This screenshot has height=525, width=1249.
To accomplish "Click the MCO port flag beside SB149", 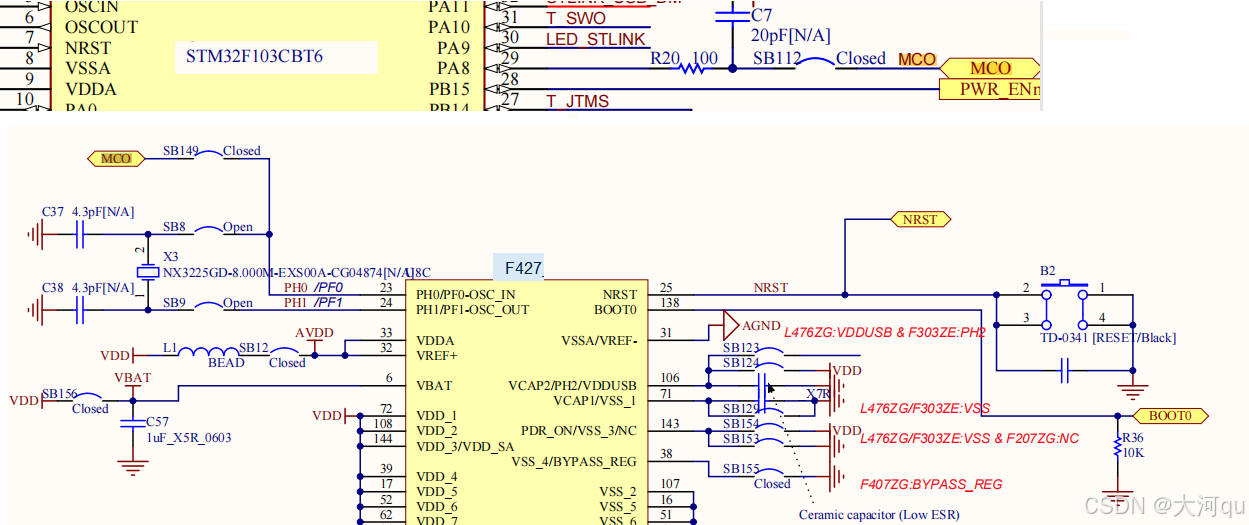I will 117,158.
